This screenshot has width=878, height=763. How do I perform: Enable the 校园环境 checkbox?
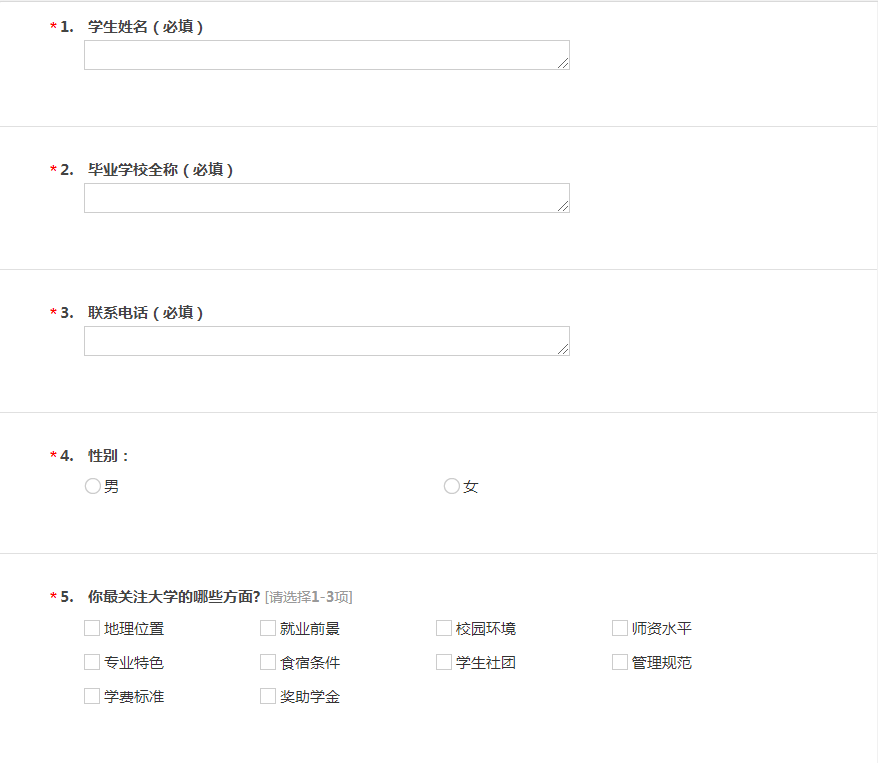[444, 628]
